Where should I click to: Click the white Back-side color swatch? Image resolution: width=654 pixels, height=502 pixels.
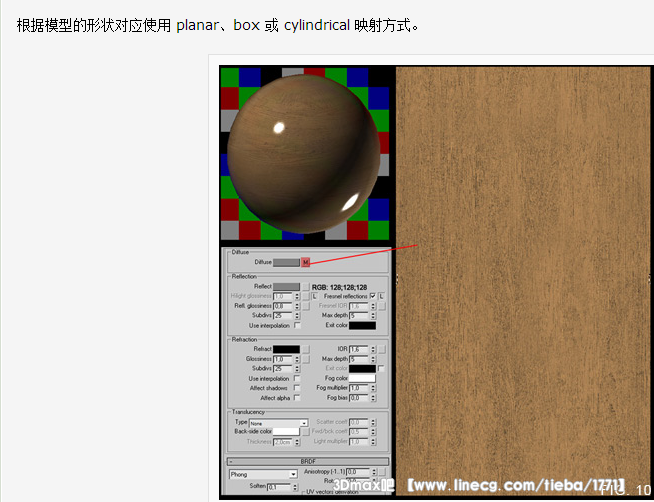tap(286, 432)
